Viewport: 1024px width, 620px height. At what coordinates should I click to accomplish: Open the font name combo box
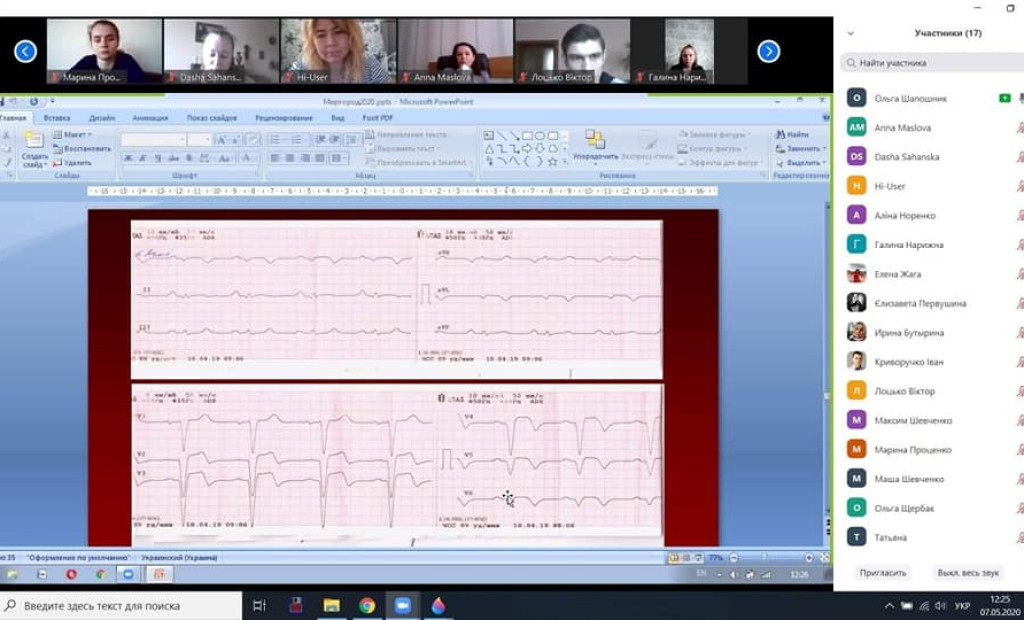[155, 140]
